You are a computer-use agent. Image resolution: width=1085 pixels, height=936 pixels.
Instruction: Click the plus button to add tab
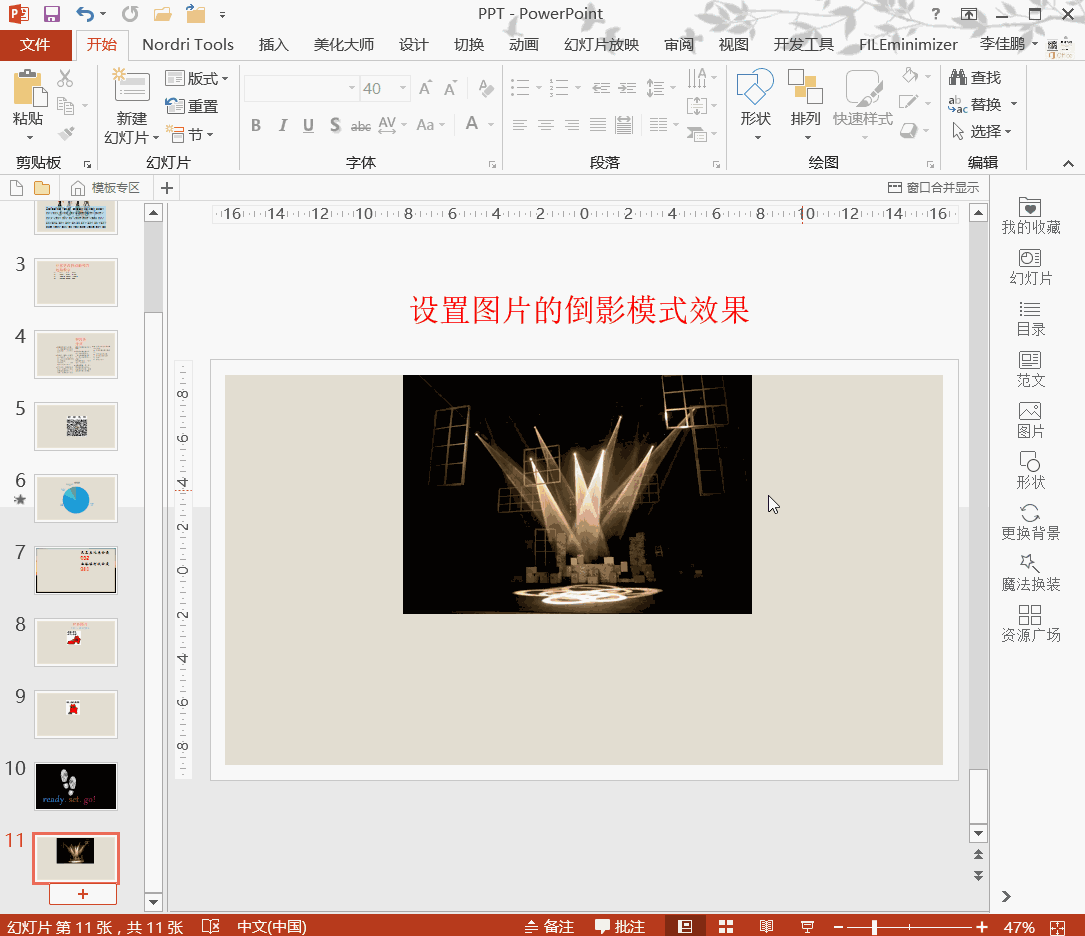click(167, 187)
